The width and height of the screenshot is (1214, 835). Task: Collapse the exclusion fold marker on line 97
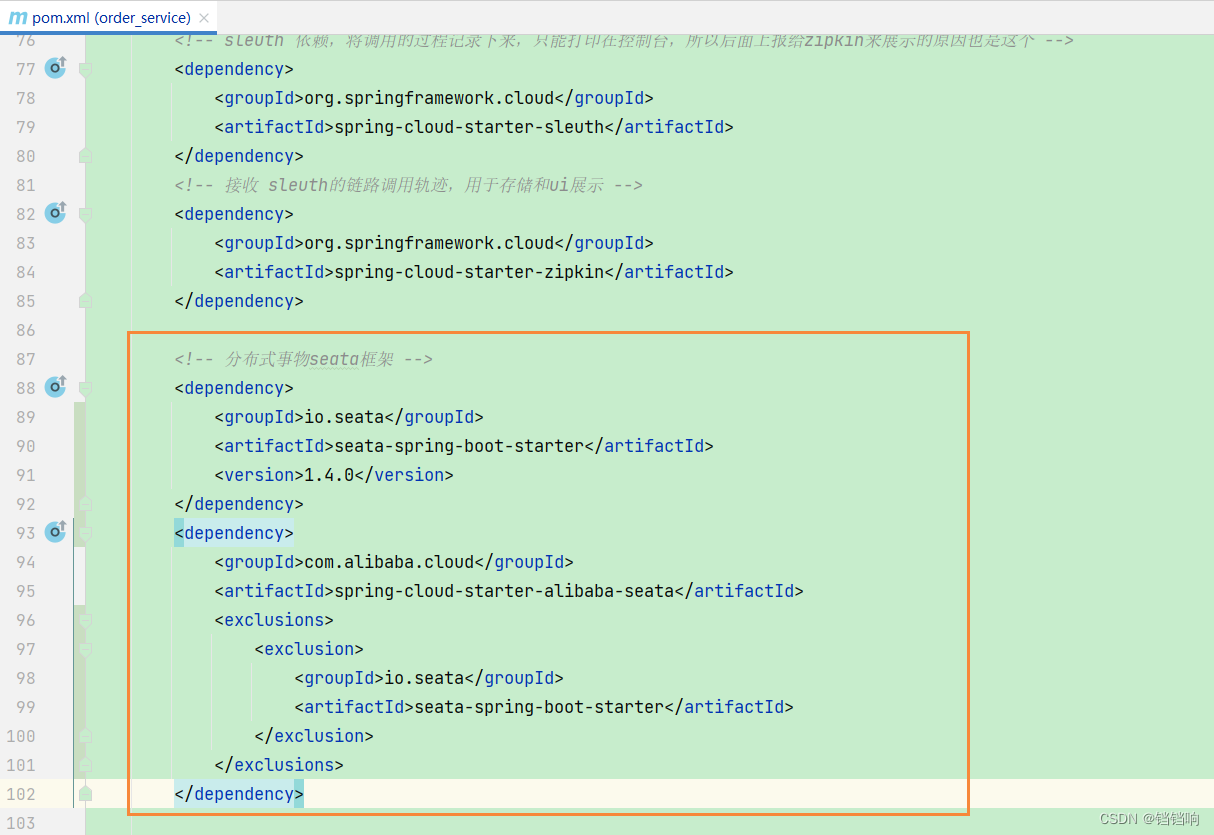click(85, 649)
